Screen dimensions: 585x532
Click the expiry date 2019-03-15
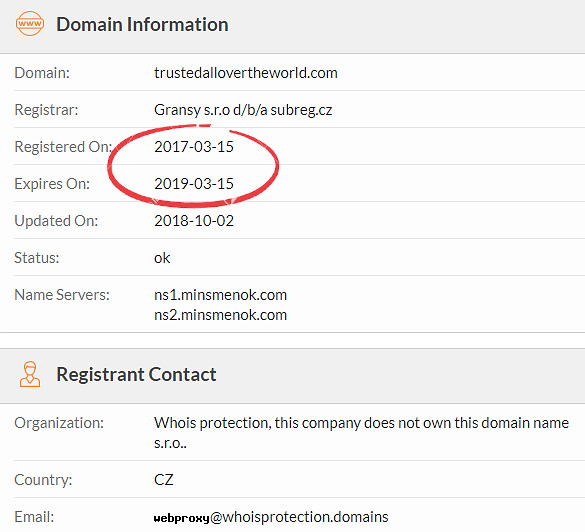[x=194, y=184]
